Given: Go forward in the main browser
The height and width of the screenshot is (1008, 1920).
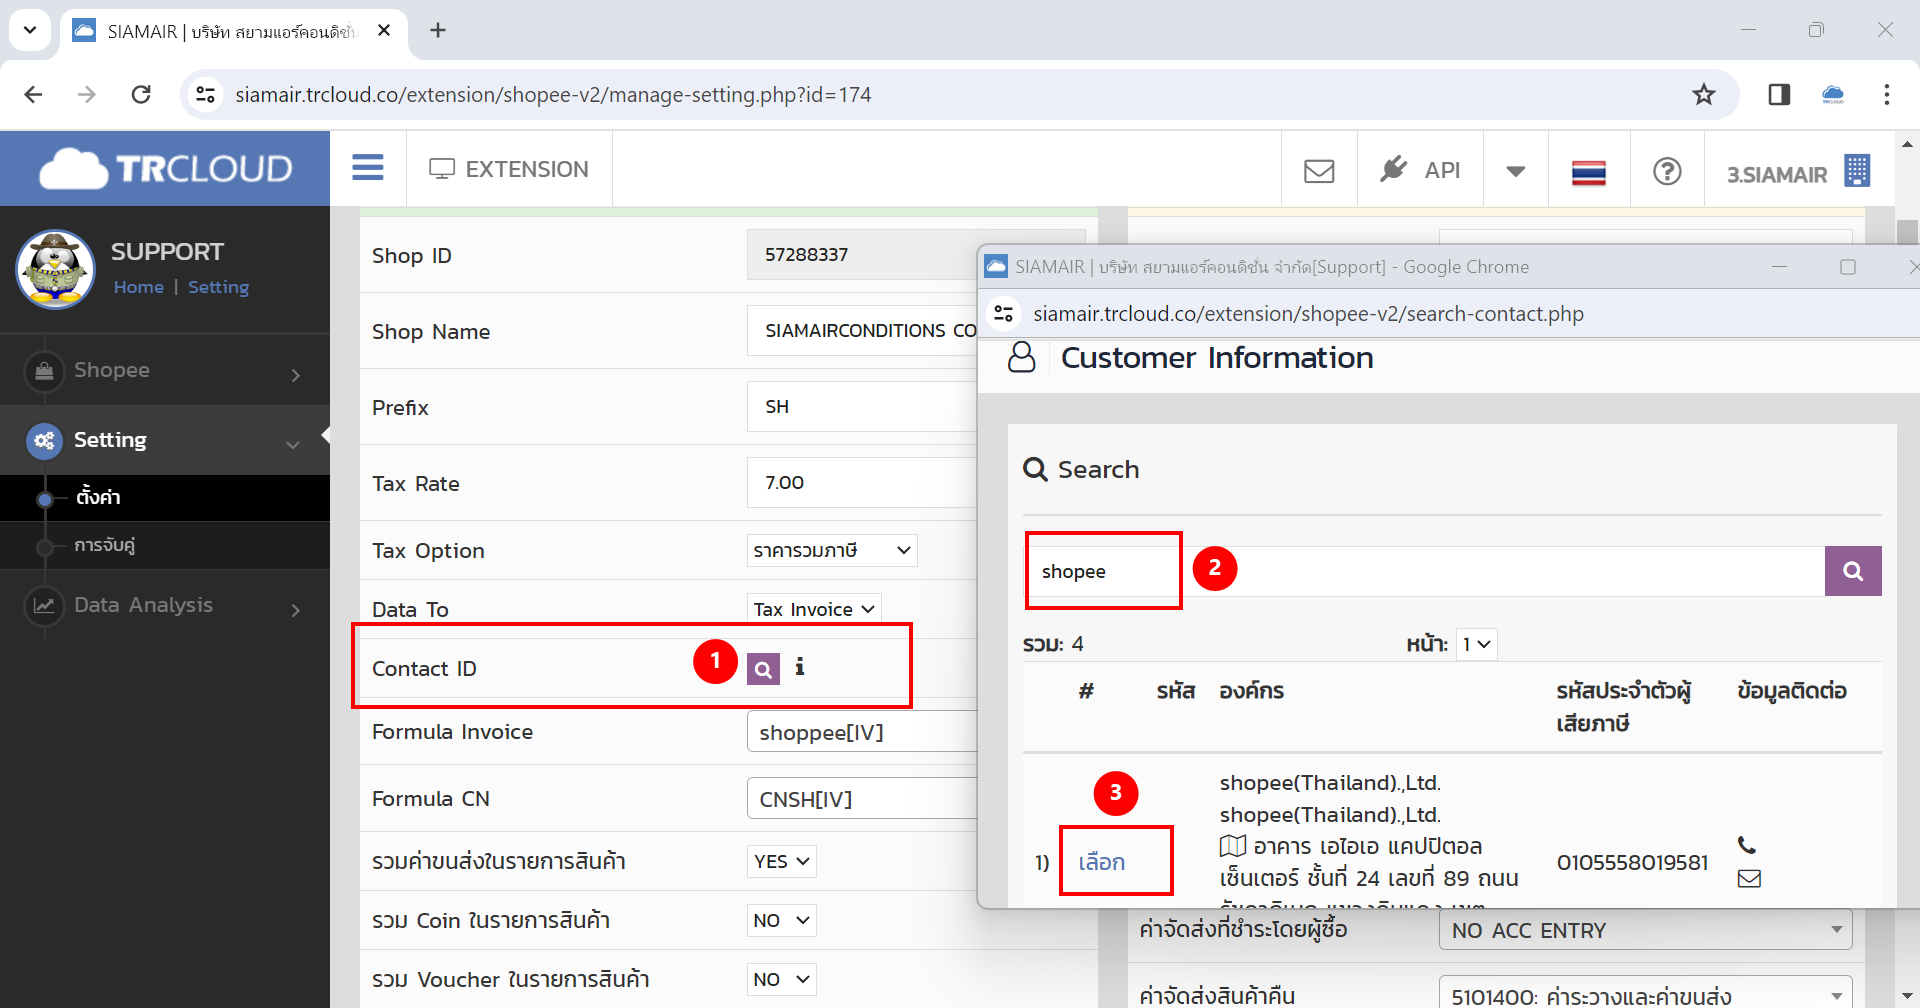Looking at the screenshot, I should click(x=87, y=94).
